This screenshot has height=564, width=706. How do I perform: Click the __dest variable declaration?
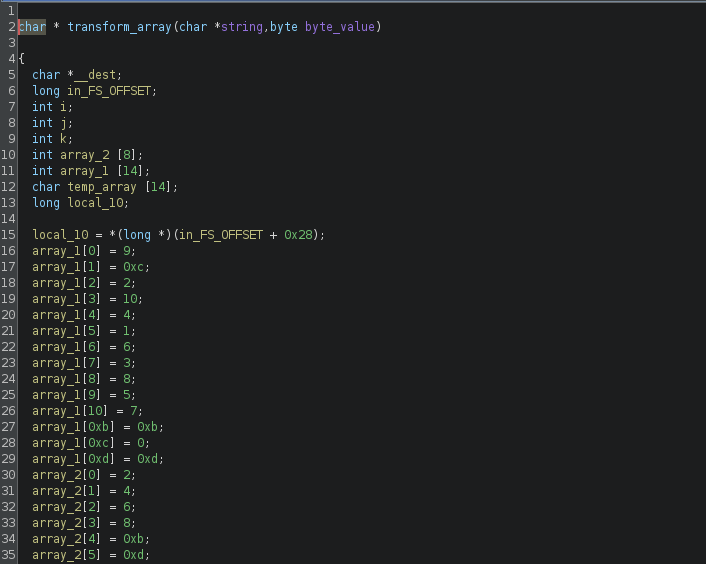pos(98,75)
